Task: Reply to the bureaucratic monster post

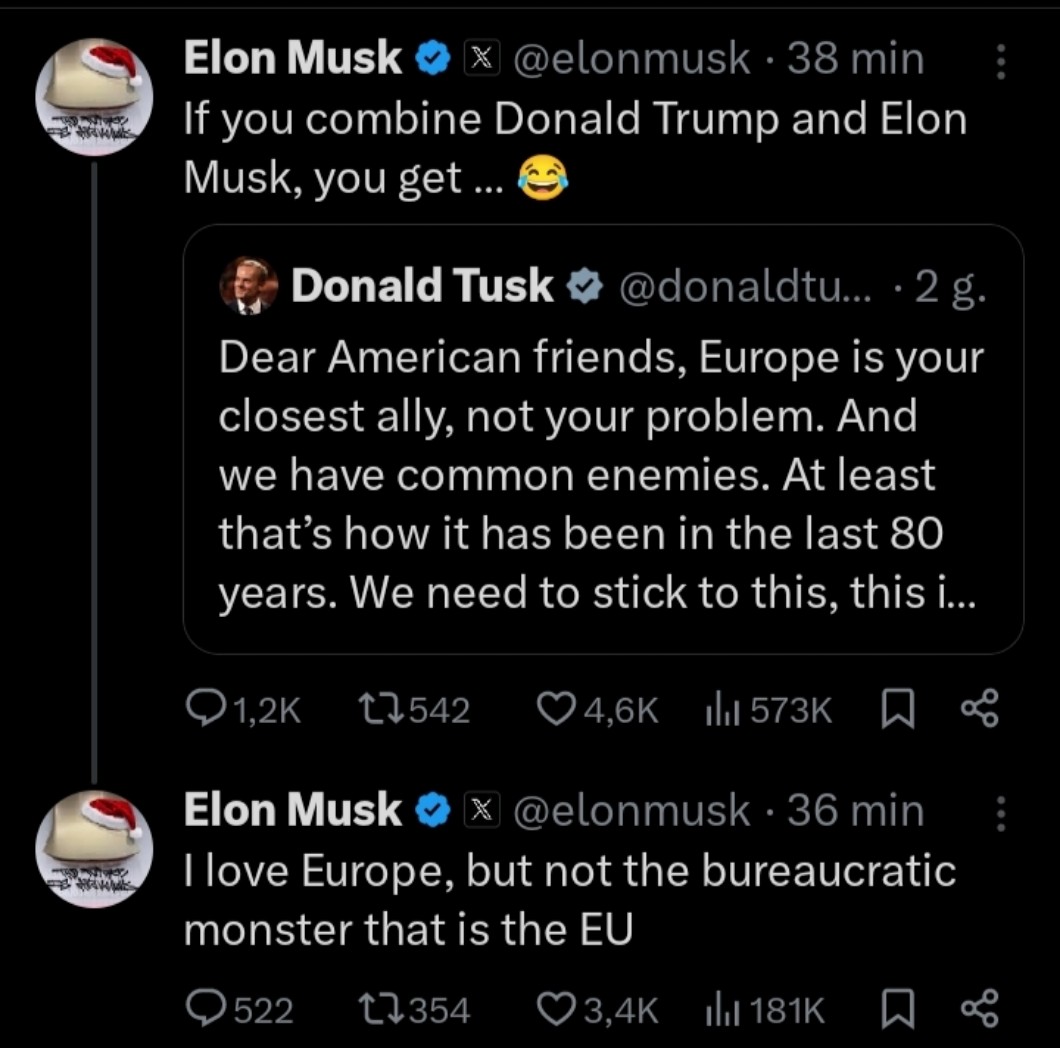Action: coord(207,1010)
